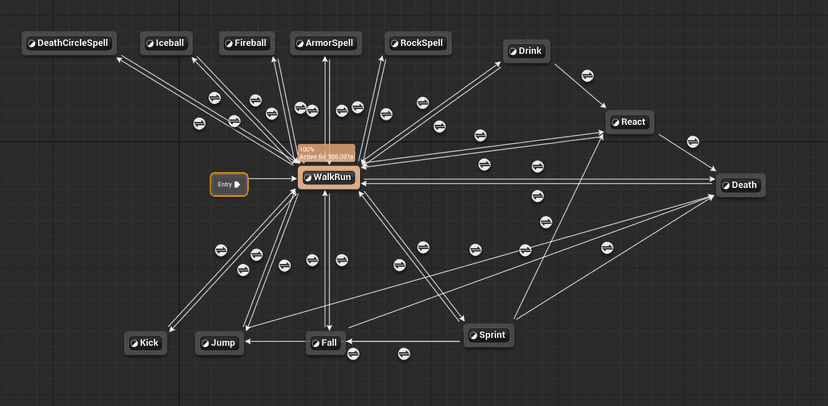Select the ArmorSpell state node
The width and height of the screenshot is (828, 406).
[326, 43]
